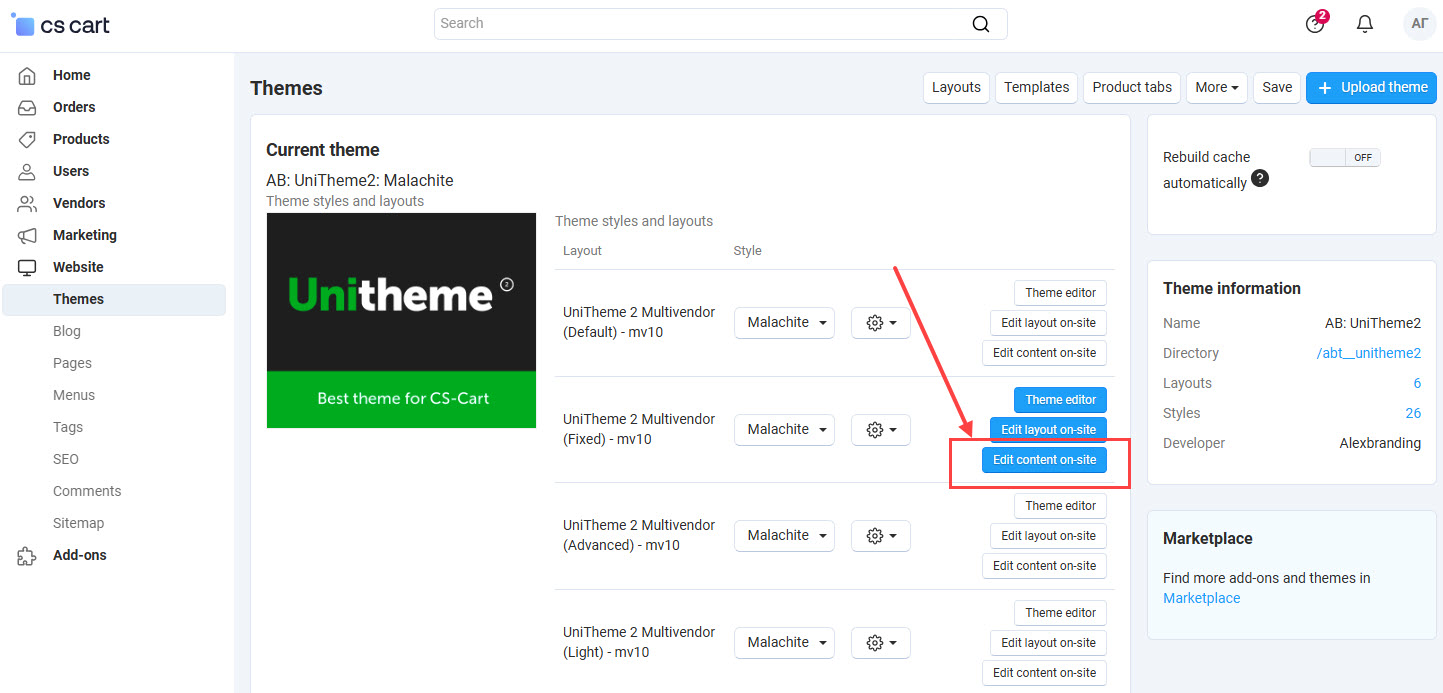Click the Products tag icon
Screen dimensions: 1443x693
click(27, 139)
